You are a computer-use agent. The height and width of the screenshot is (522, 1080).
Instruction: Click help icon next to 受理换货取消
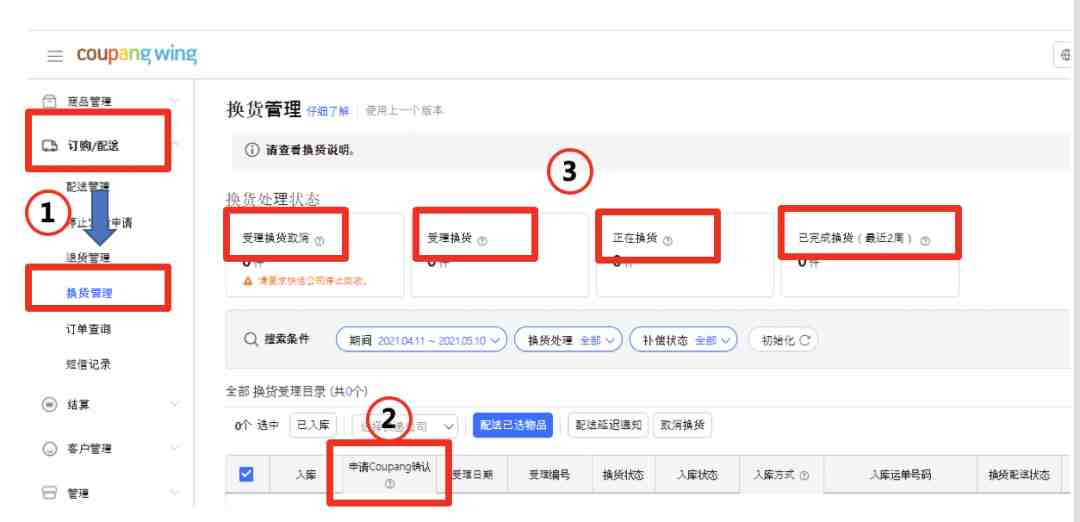coord(320,241)
